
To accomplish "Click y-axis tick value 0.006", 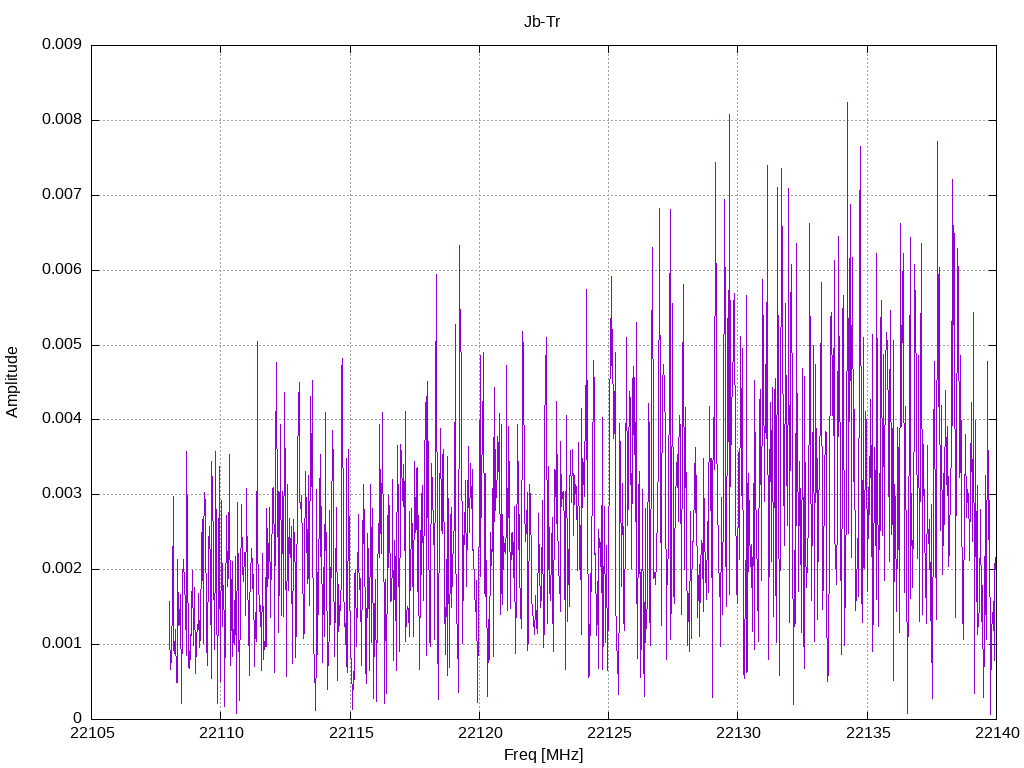I will [62, 269].
